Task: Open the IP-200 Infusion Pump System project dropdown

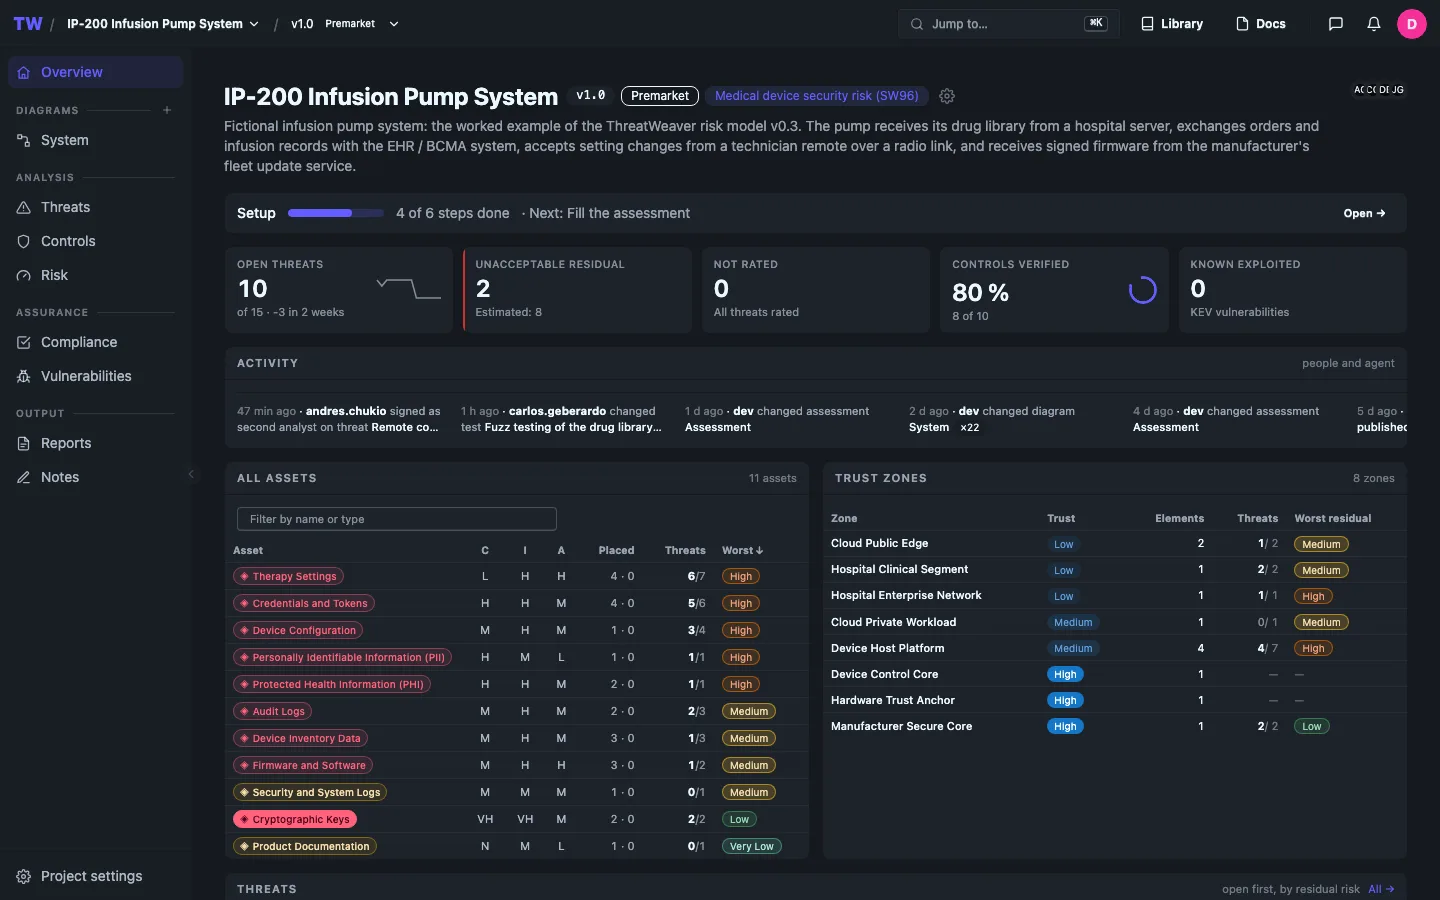Action: (163, 24)
